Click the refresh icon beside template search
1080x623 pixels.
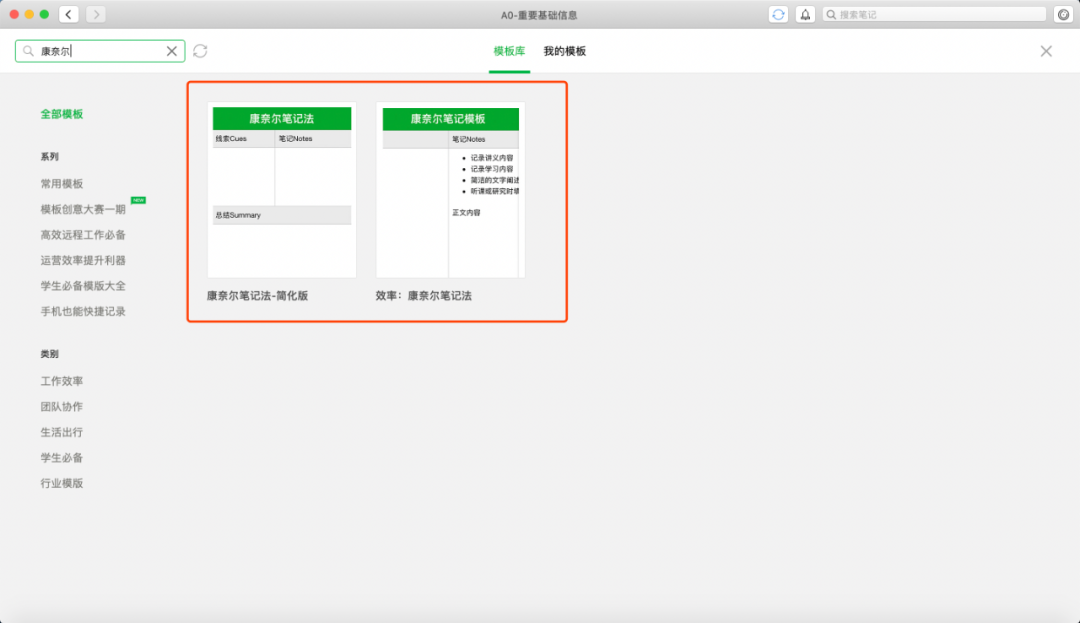[200, 51]
